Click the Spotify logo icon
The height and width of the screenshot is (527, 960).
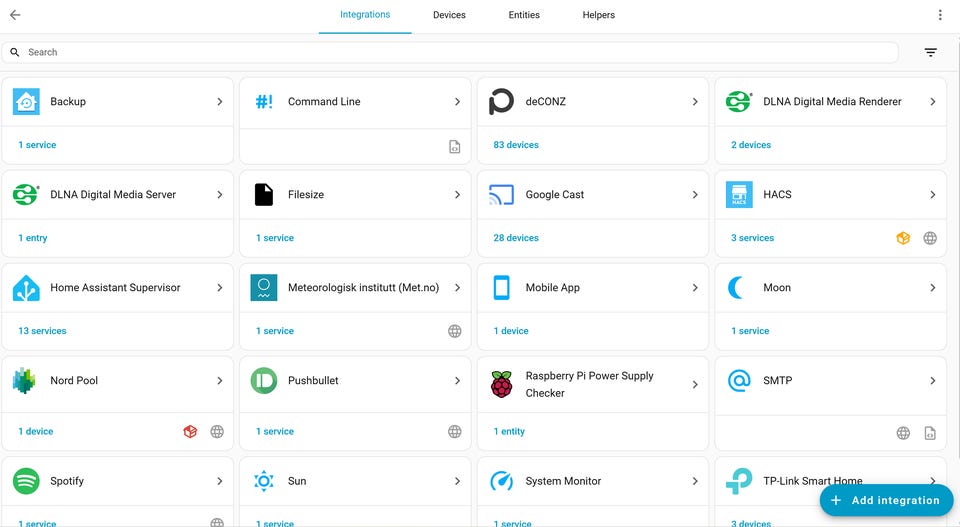(26, 481)
